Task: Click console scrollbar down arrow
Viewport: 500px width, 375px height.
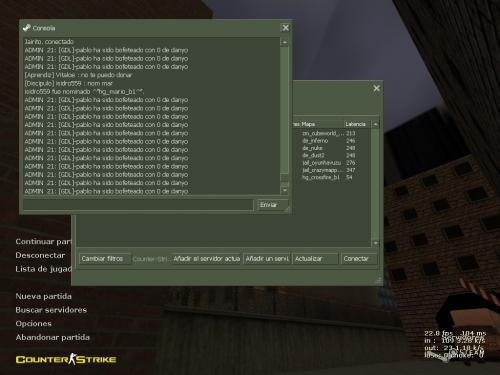Action: [285, 190]
